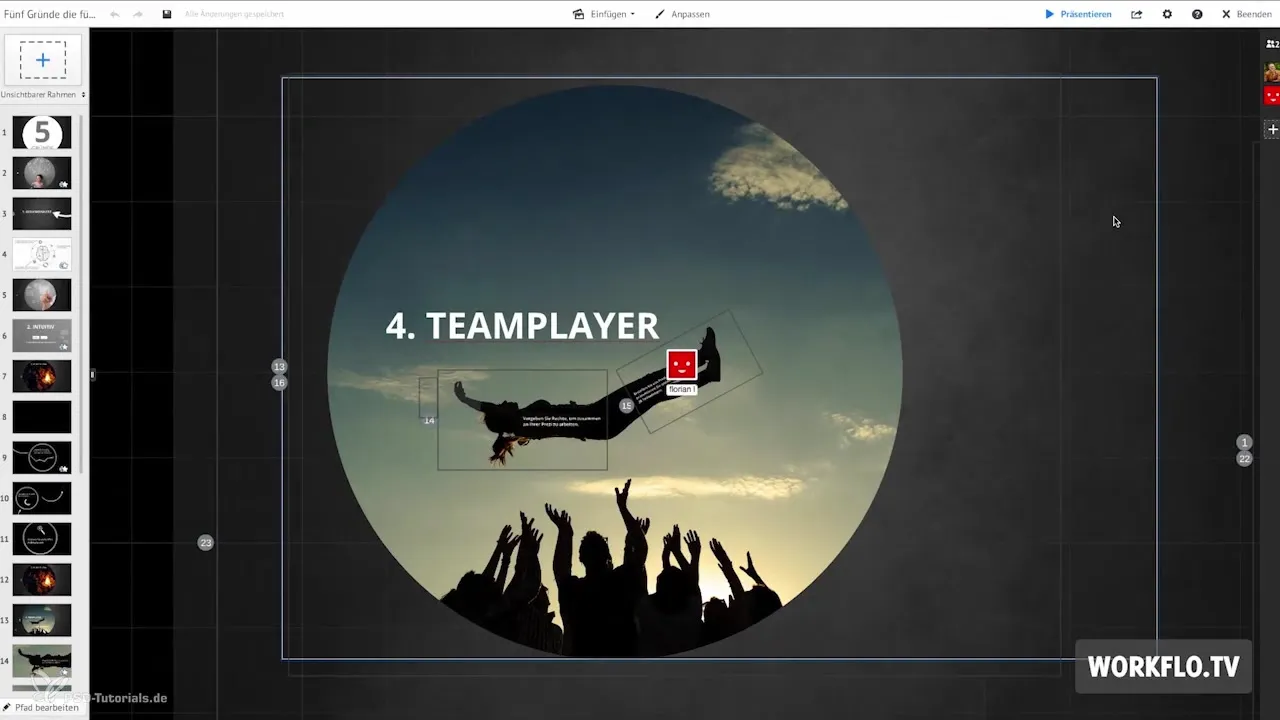Select path slide thumbnail 9
Screen dimensions: 1280x720
coord(42,457)
